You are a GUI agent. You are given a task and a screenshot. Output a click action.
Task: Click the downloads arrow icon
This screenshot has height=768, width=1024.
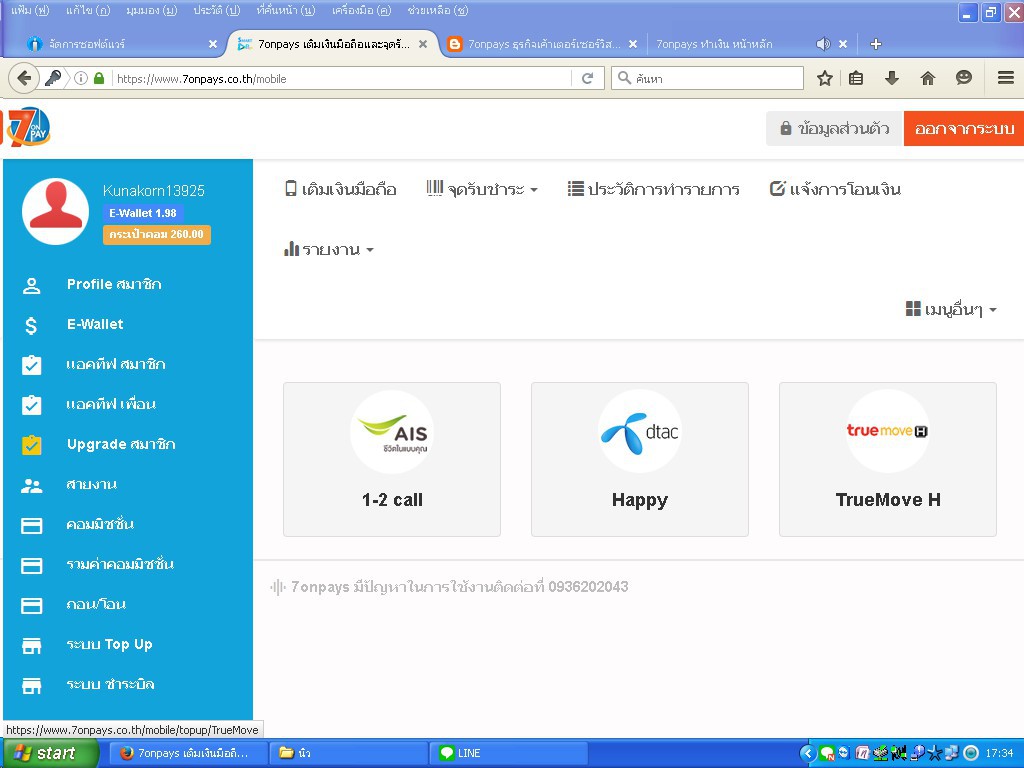click(892, 78)
